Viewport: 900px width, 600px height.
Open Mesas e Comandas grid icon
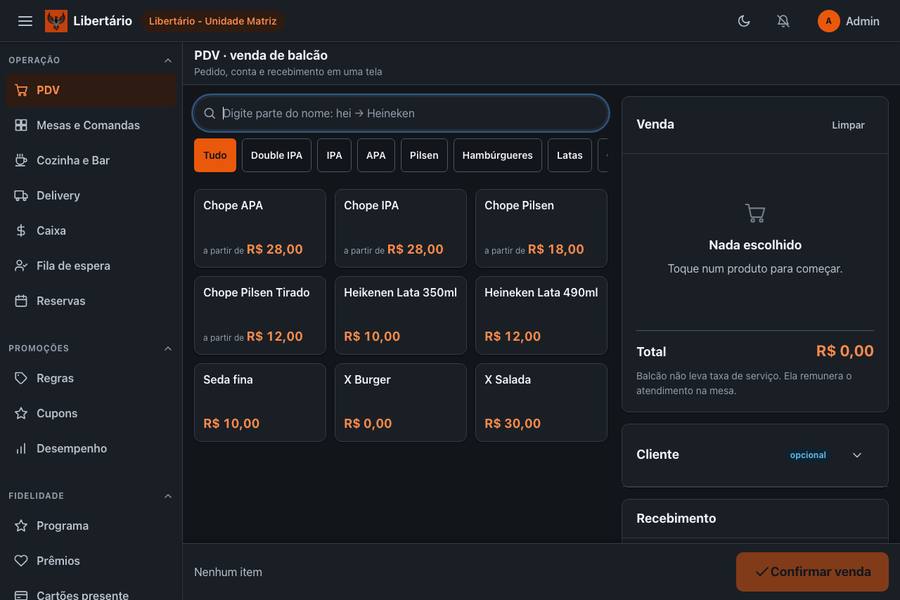[x=21, y=125]
